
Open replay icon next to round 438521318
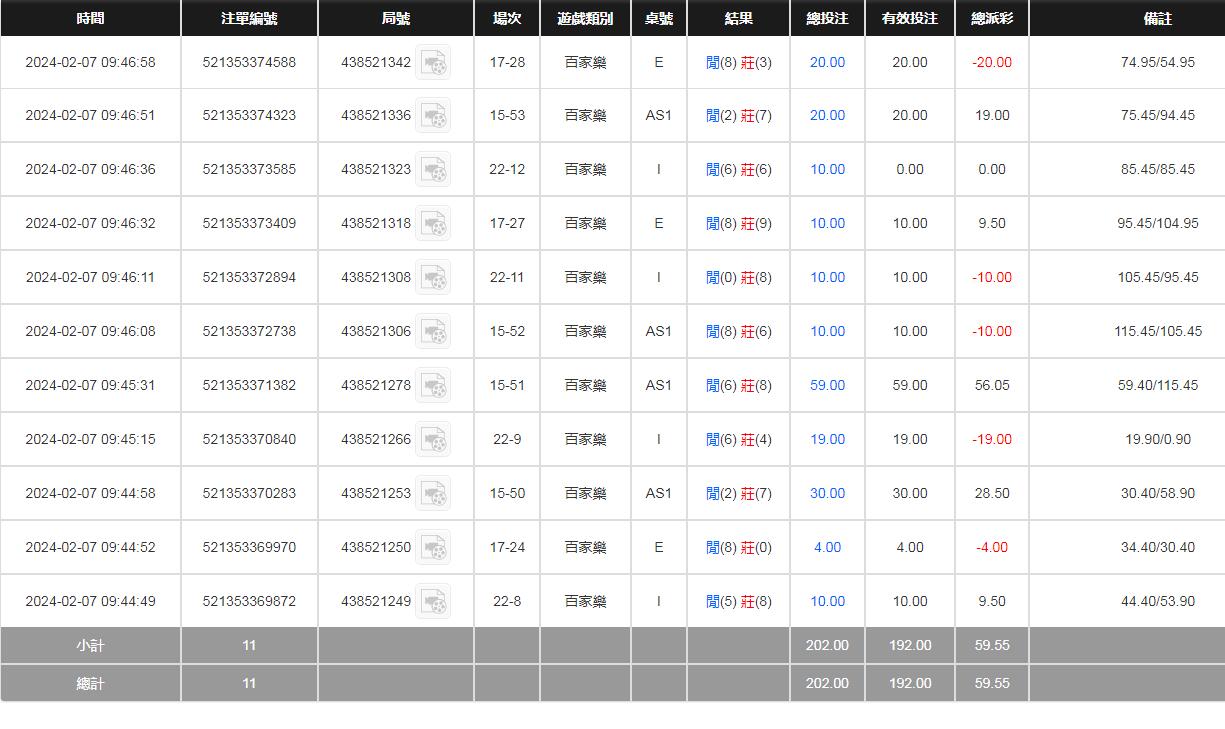433,224
